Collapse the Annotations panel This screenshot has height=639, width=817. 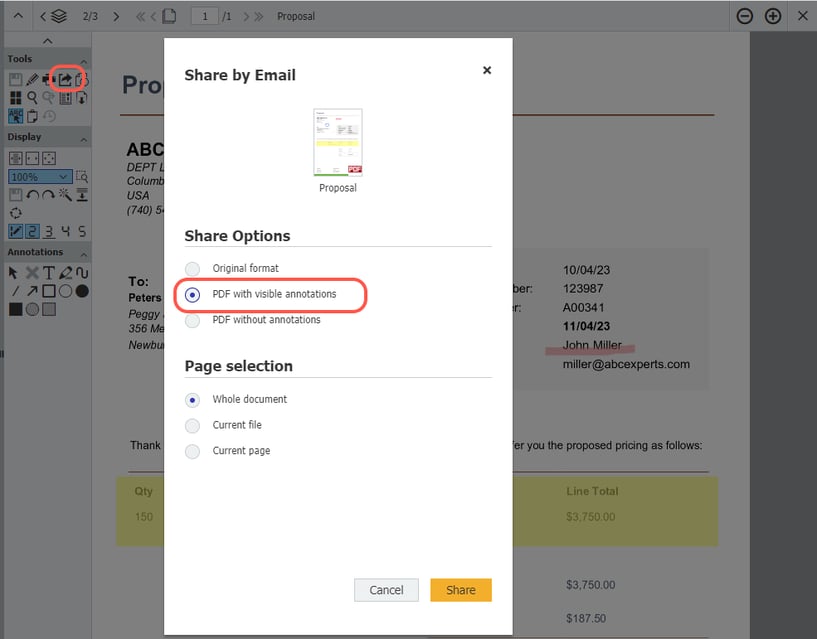coord(82,252)
